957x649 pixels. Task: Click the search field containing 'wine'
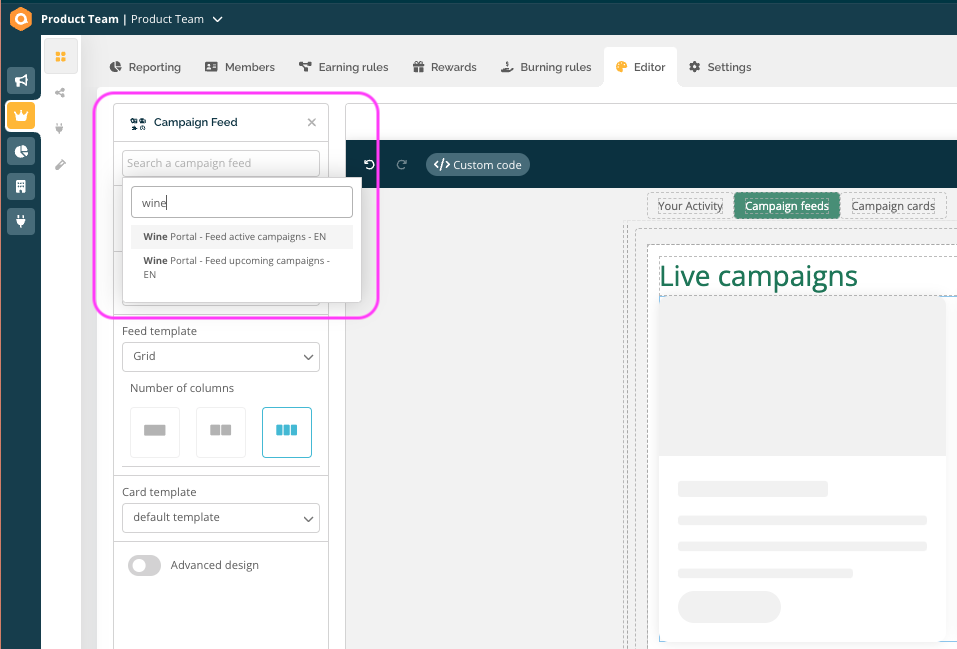pyautogui.click(x=242, y=202)
